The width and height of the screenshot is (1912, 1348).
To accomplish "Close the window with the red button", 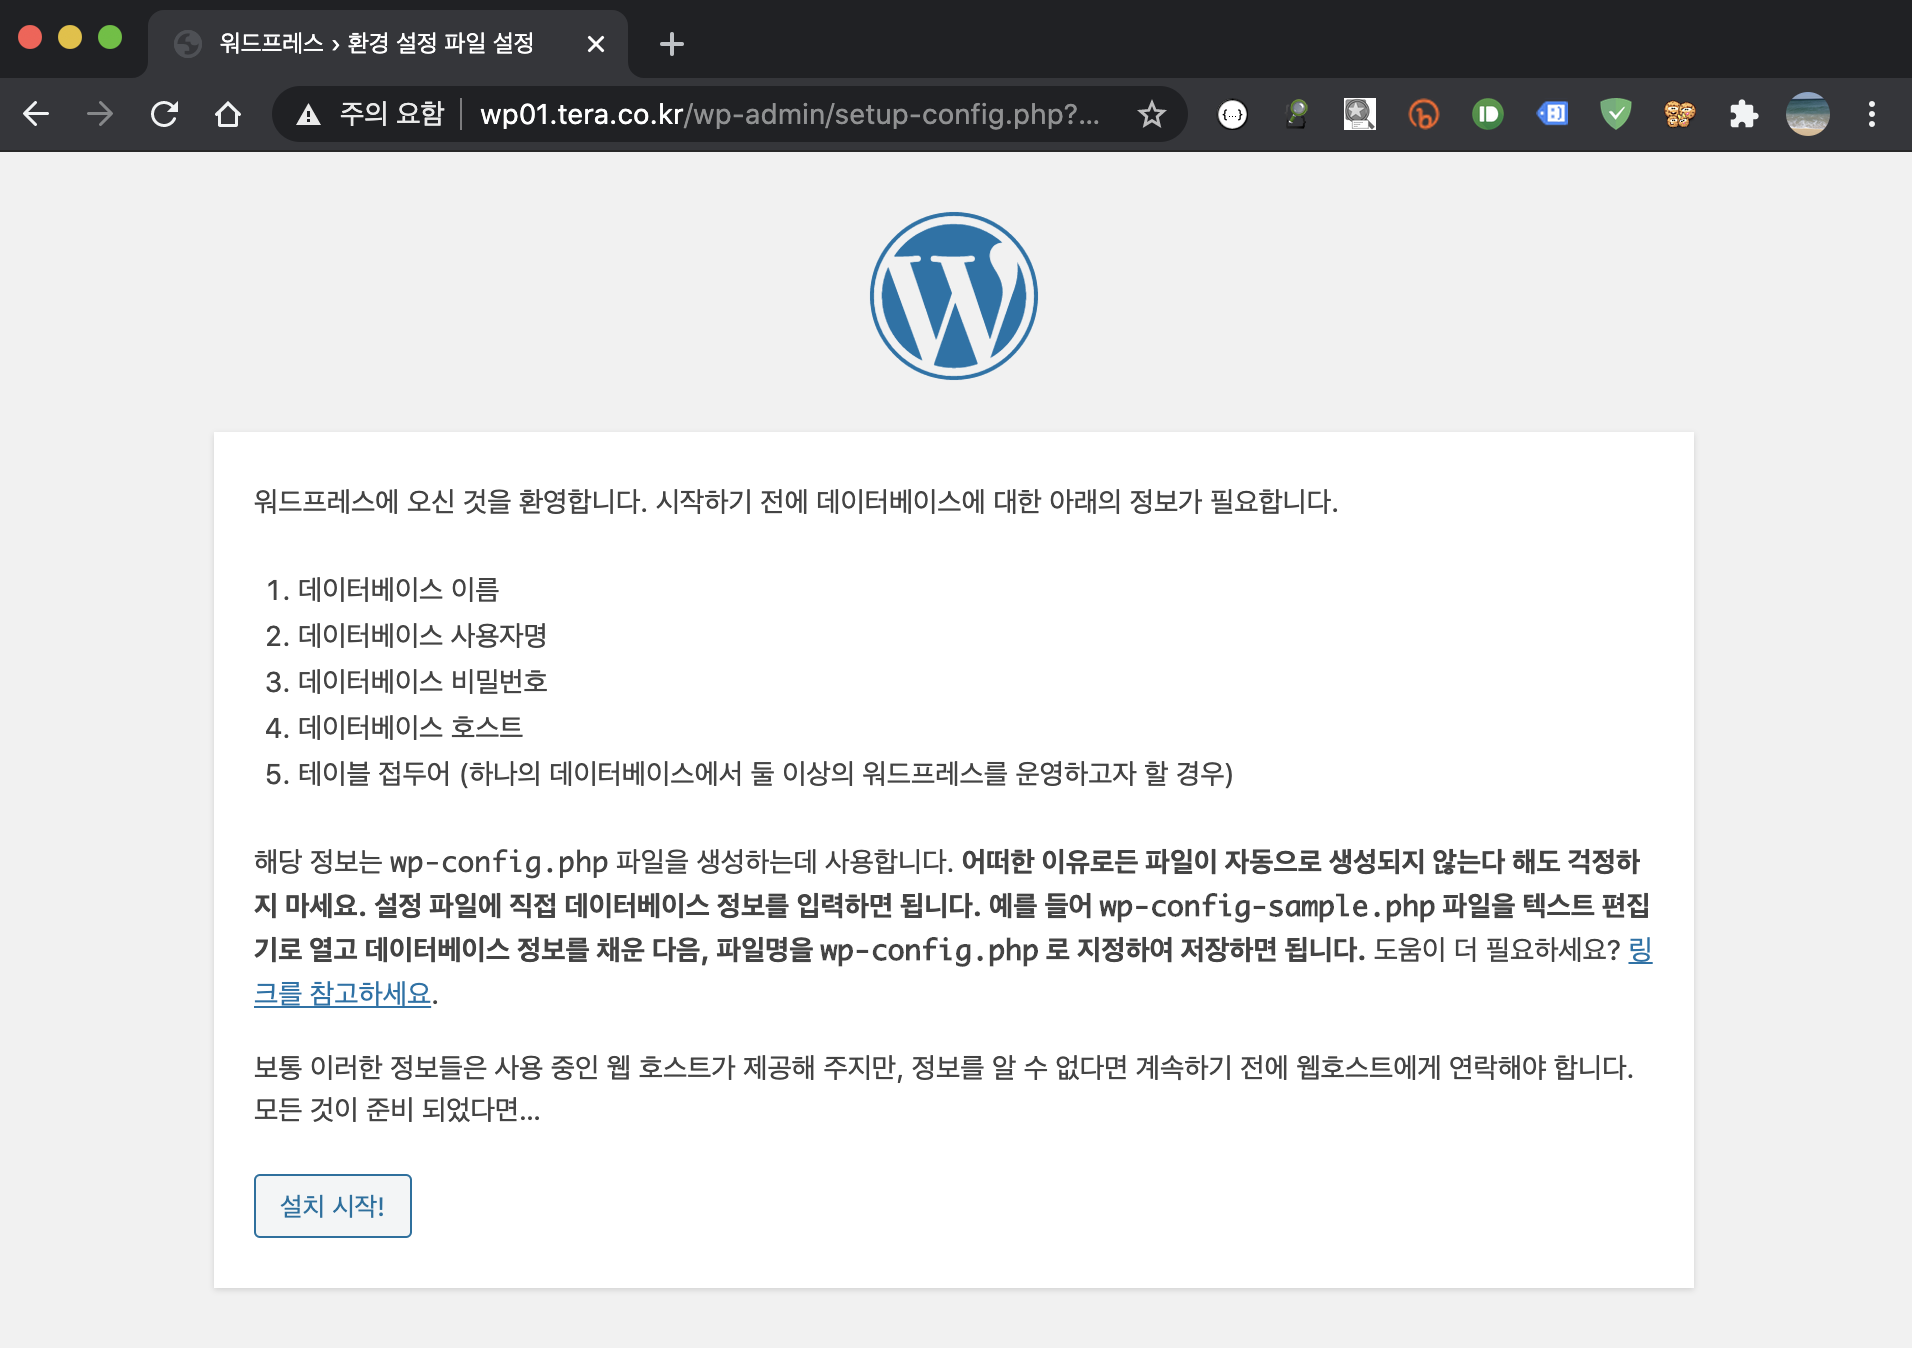I will point(30,37).
